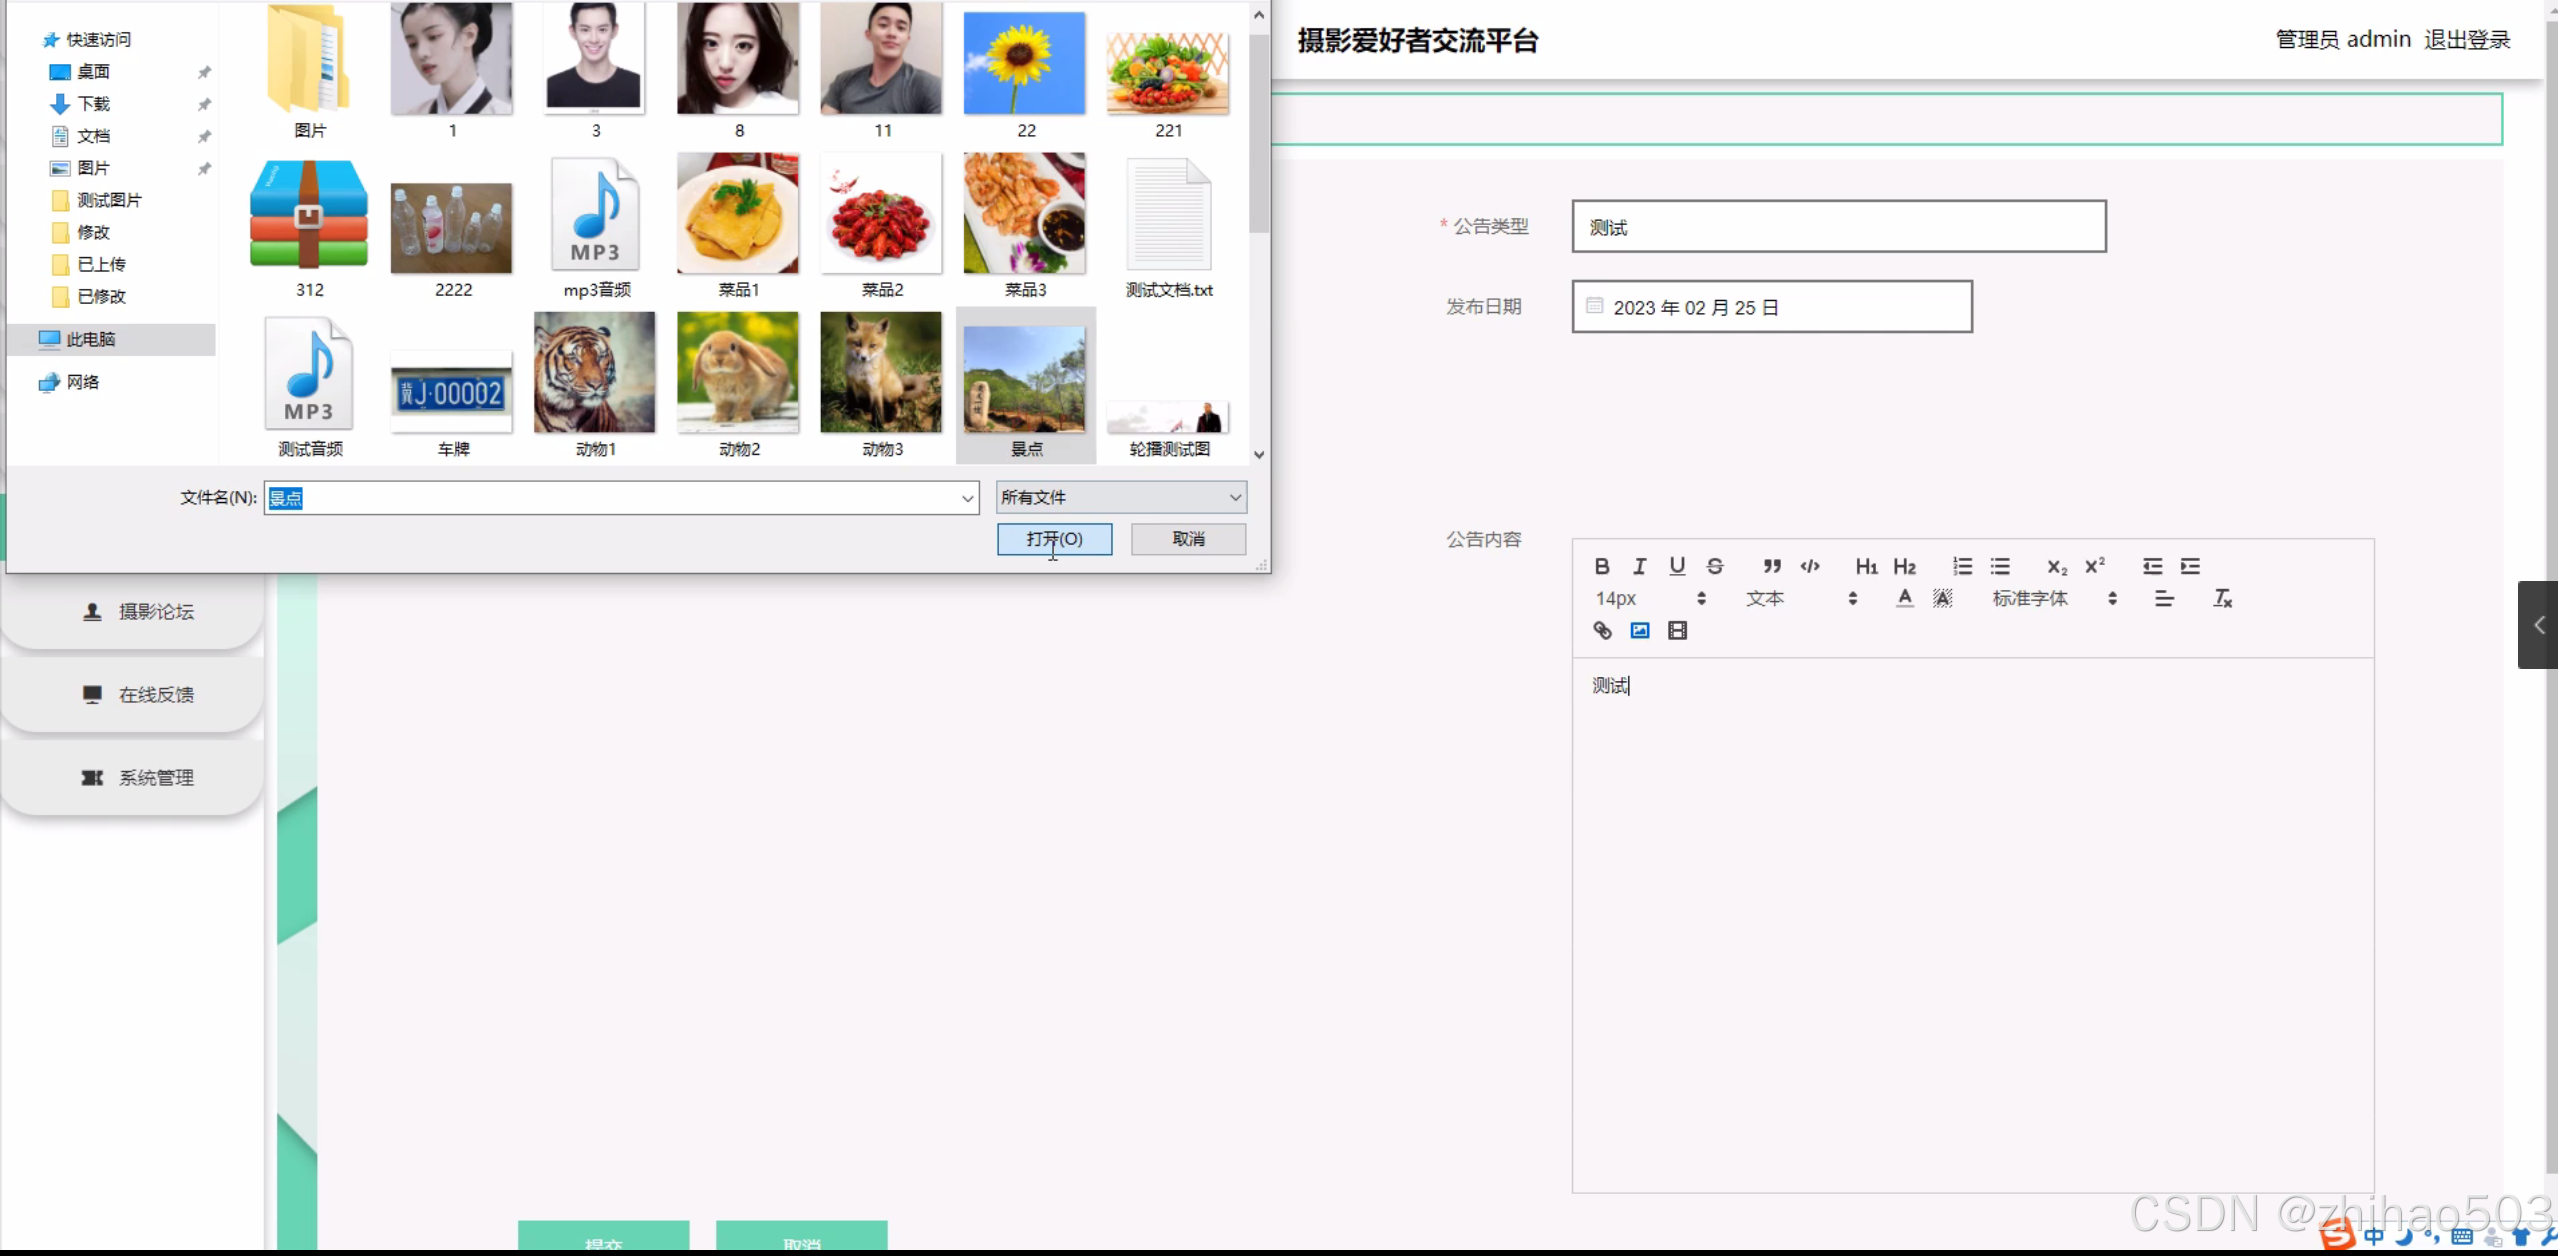The width and height of the screenshot is (2558, 1256).
Task: Click the 打开(O) button
Action: pos(1054,539)
